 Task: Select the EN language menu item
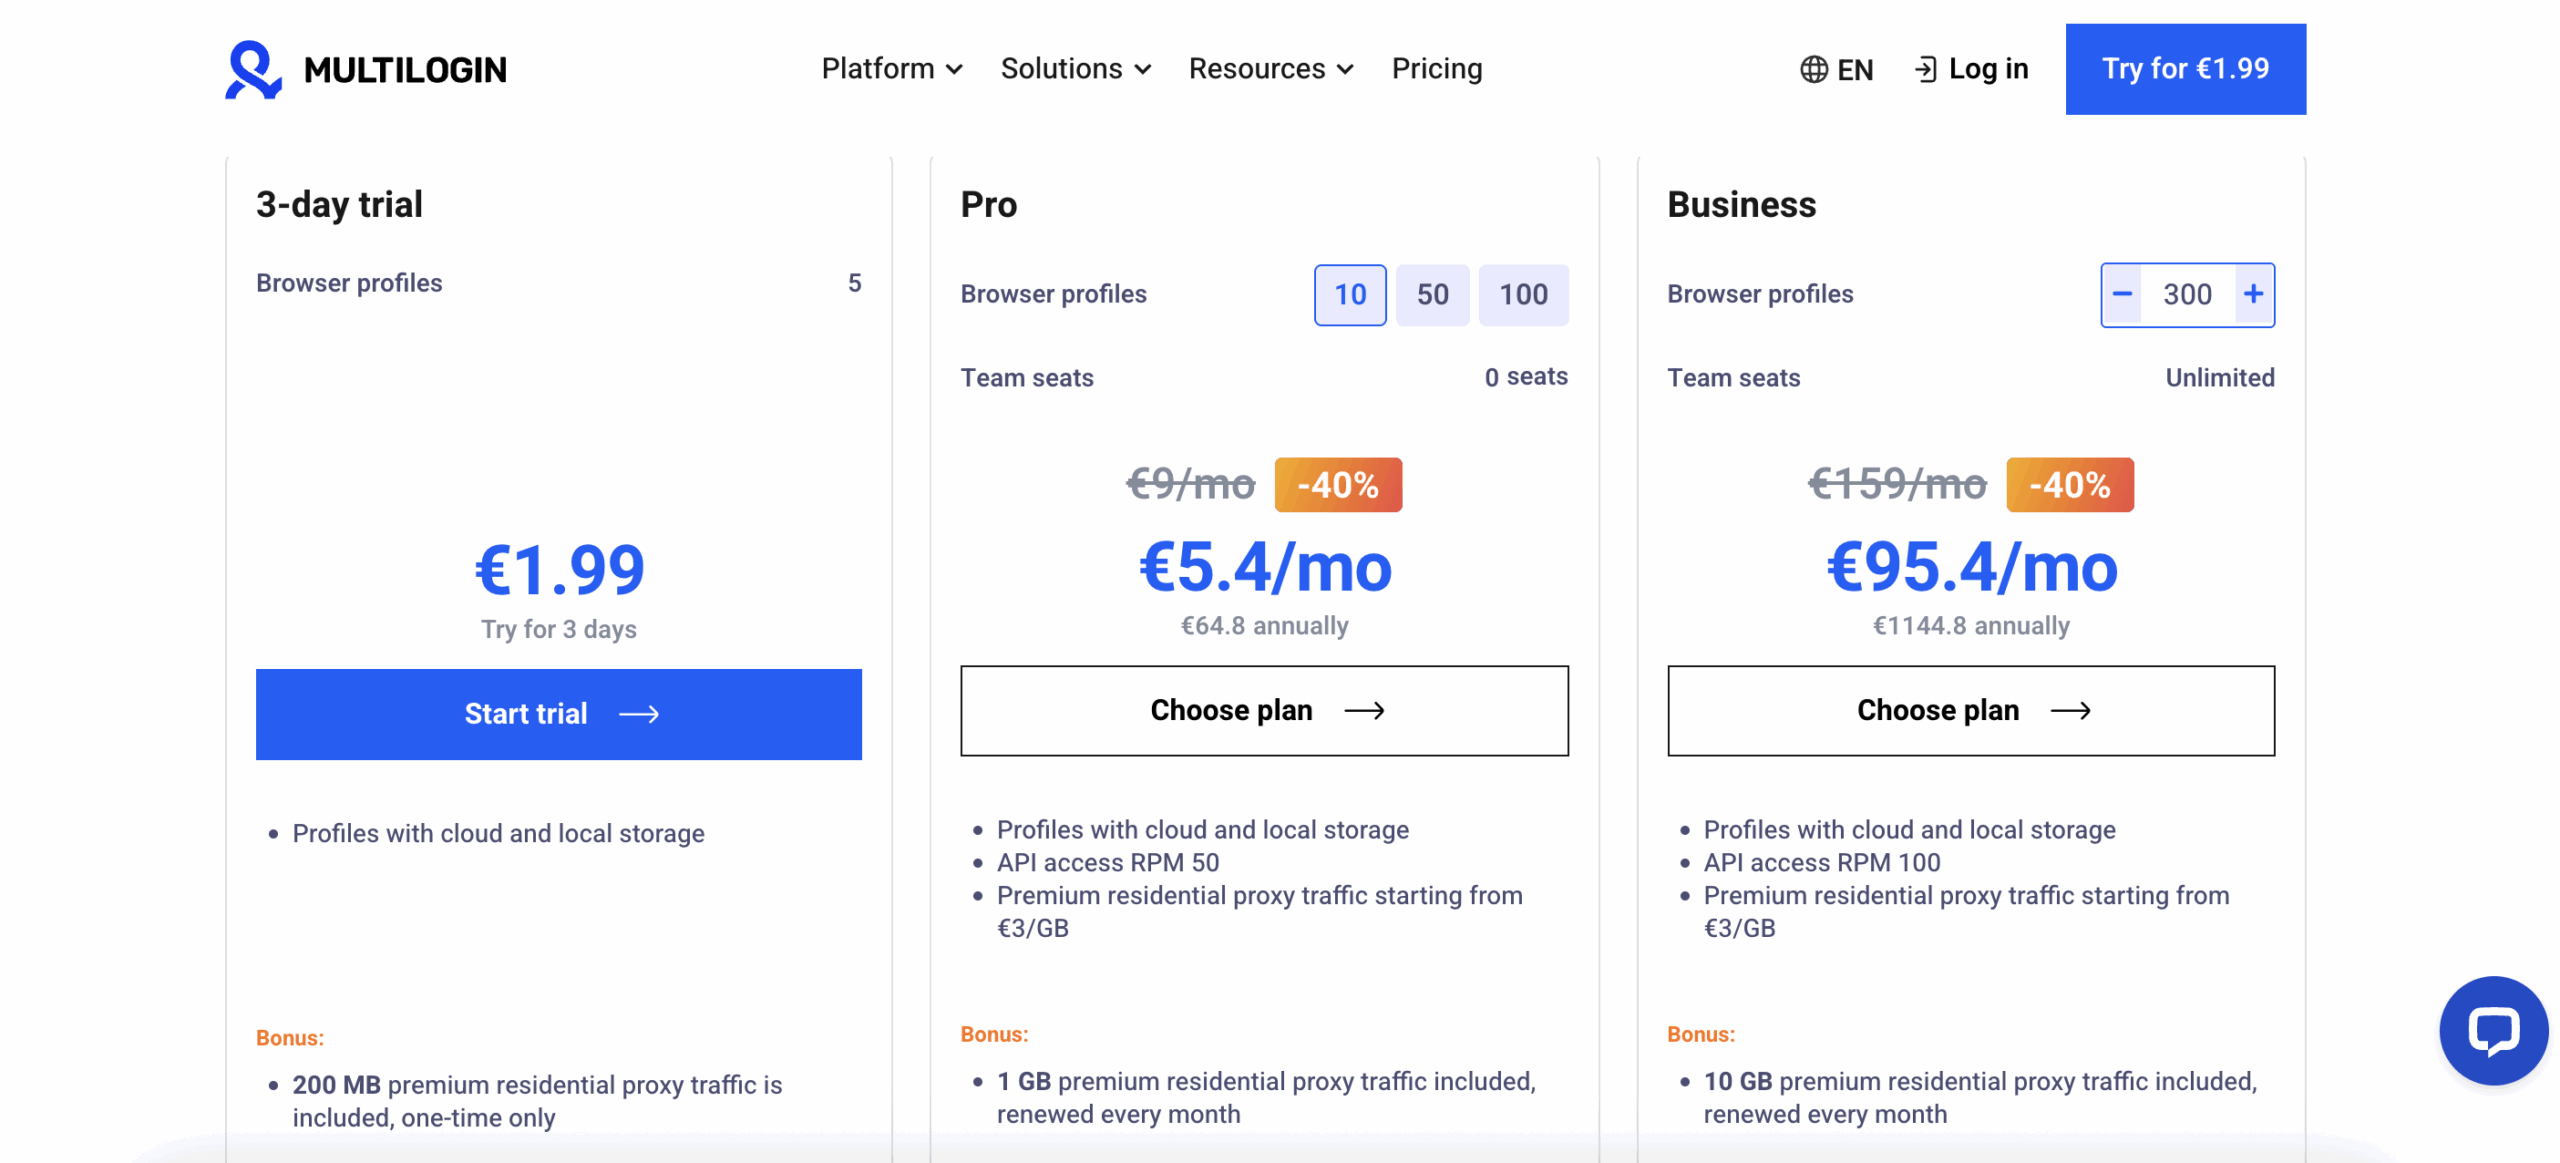(x=1855, y=69)
